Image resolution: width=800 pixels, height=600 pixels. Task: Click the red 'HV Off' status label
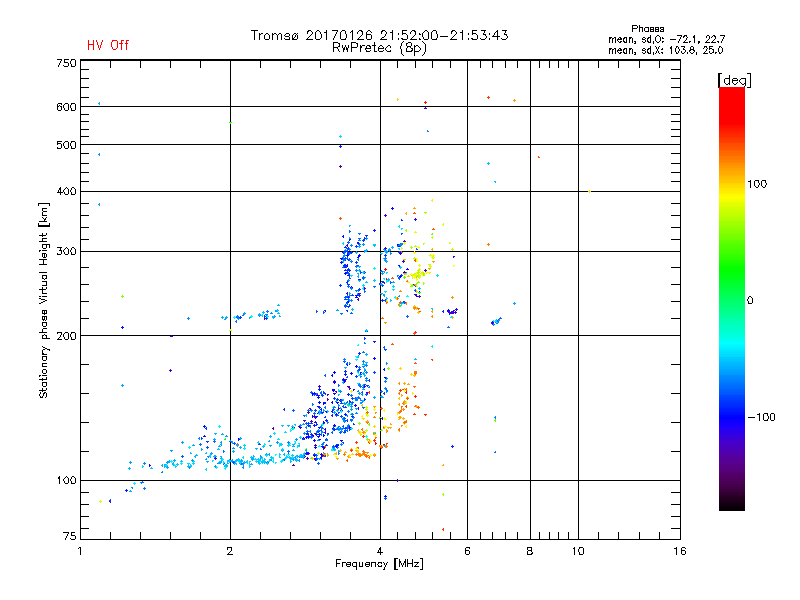(x=108, y=45)
